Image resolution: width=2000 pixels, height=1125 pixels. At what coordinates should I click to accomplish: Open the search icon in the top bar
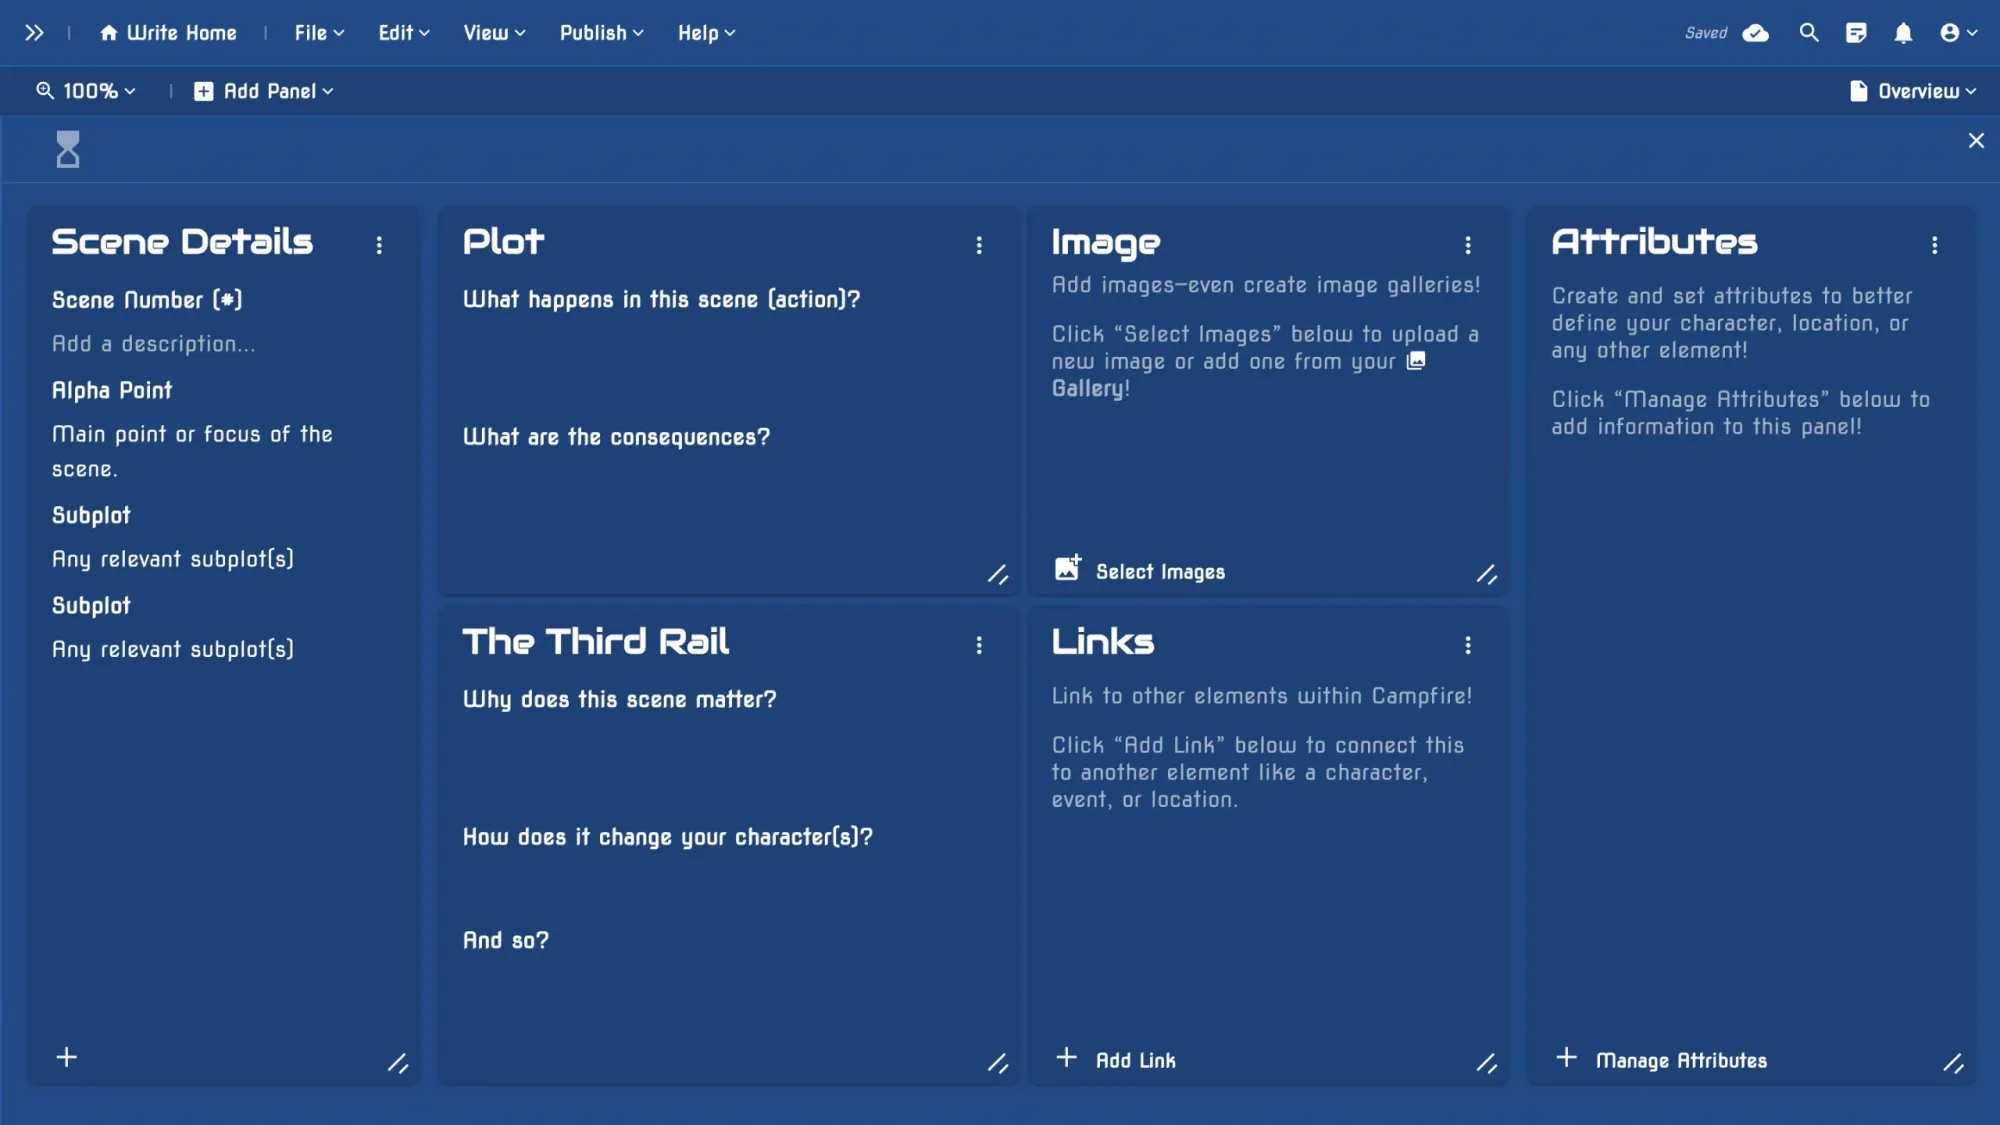point(1808,32)
